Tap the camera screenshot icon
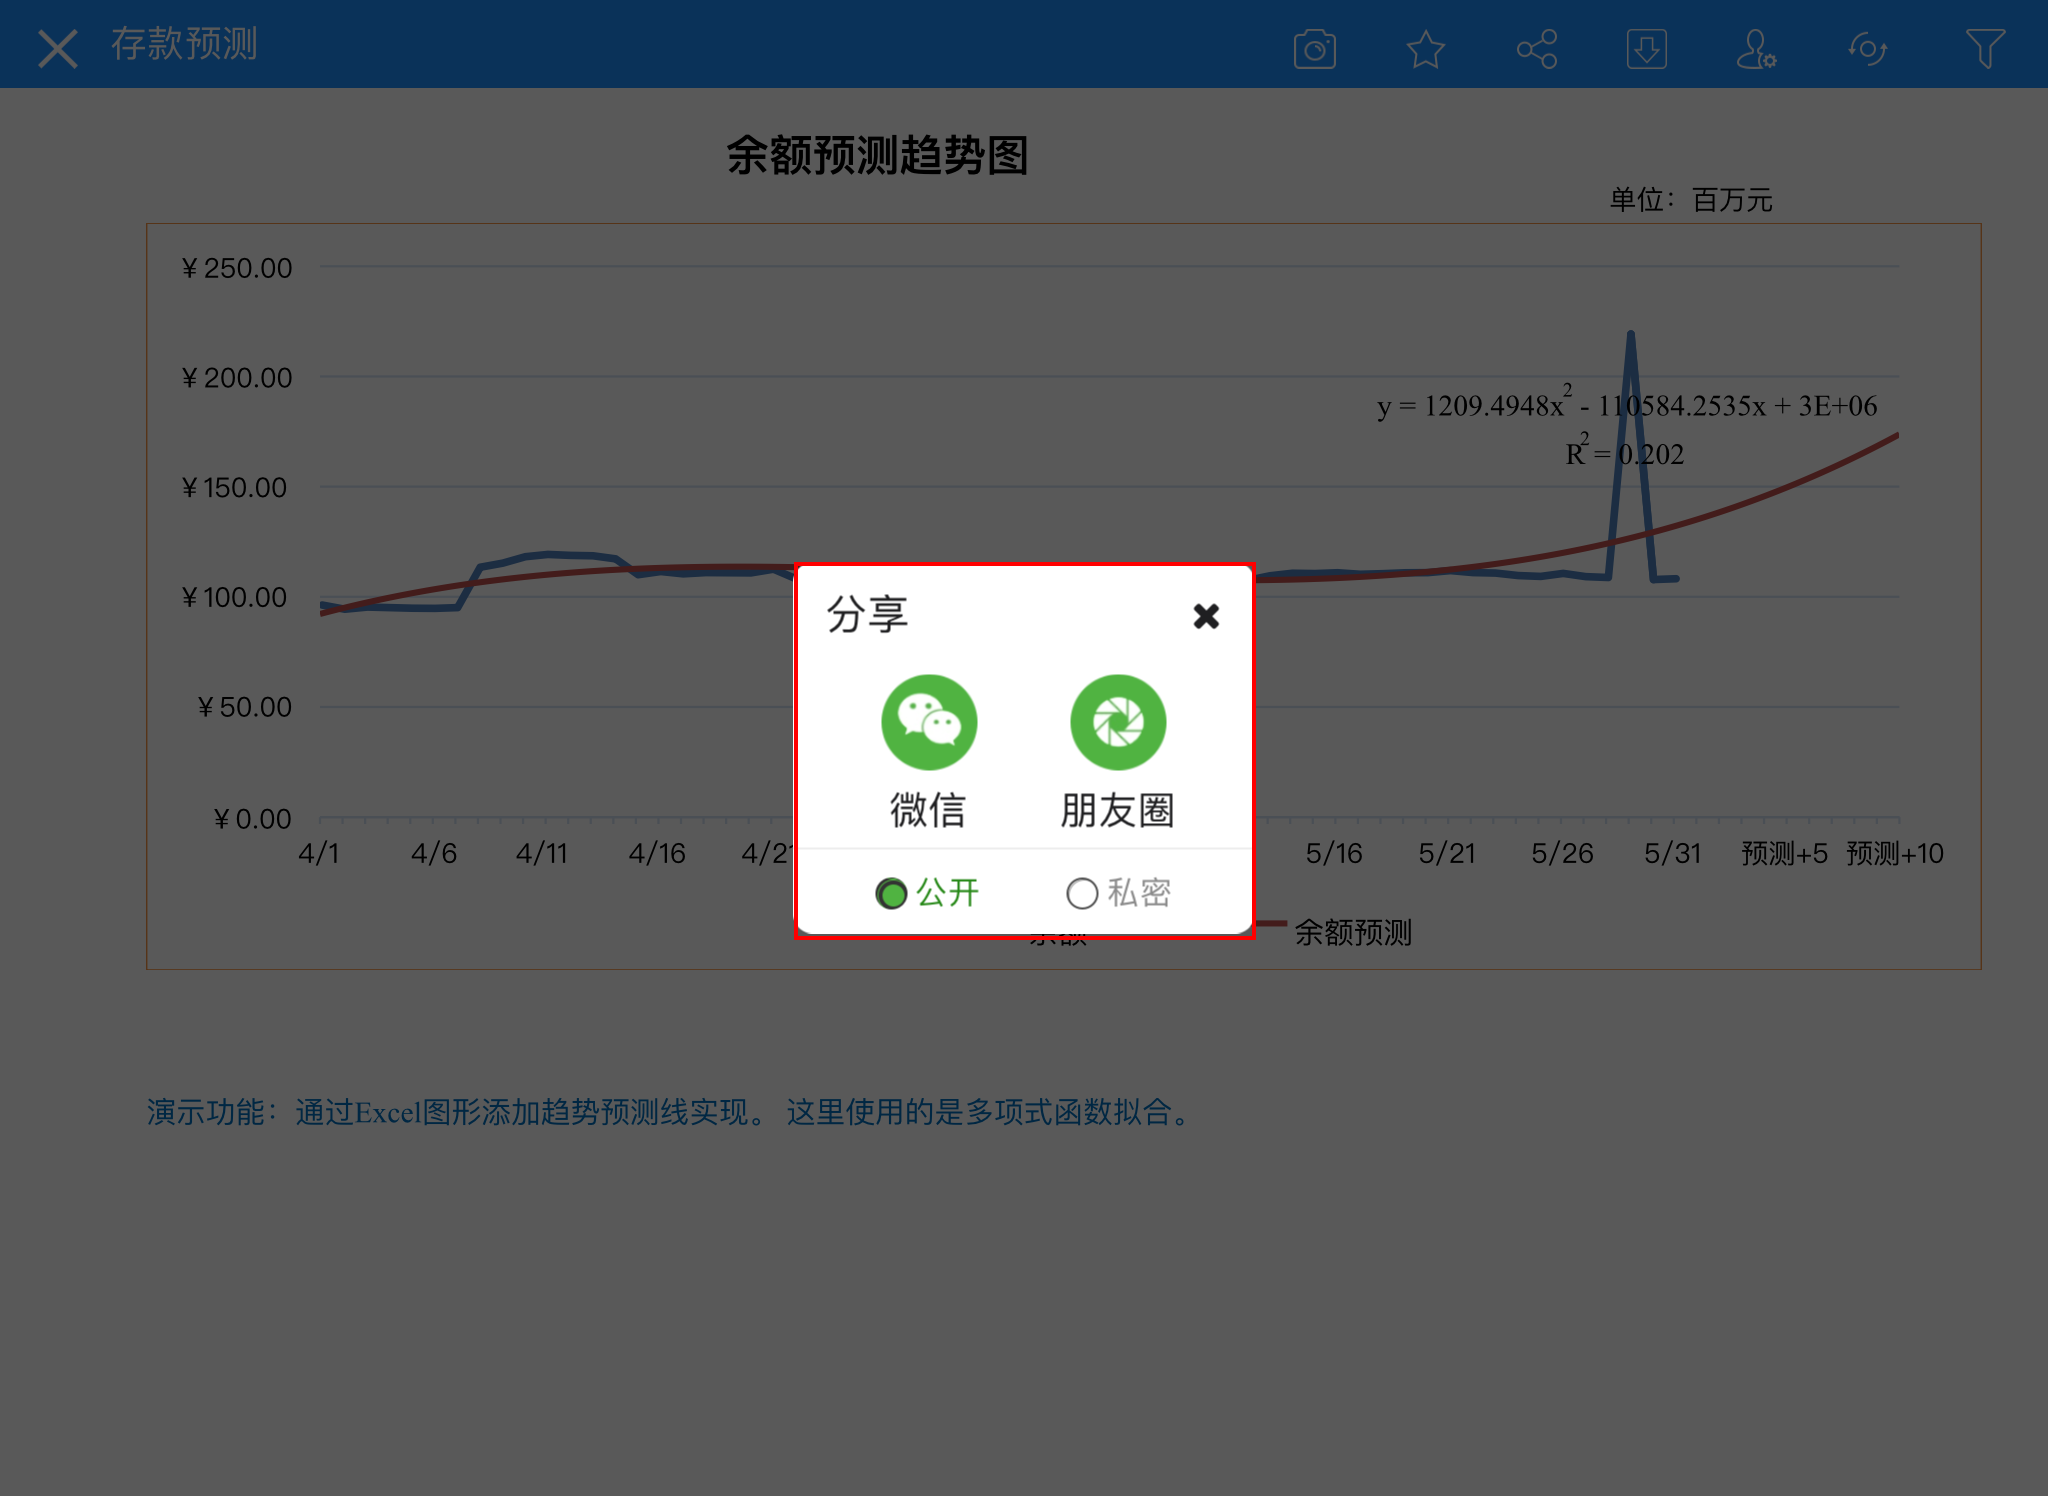 [x=1314, y=48]
